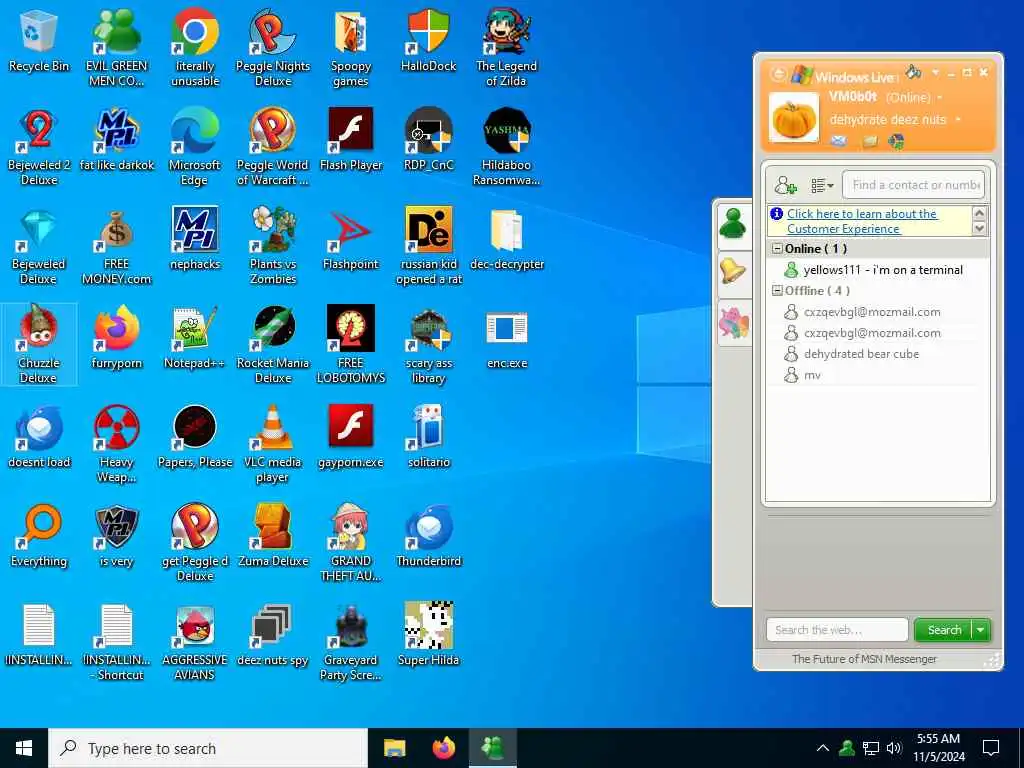Screen dimensions: 1024x768
Task: Launch the Heavy Weap... shortcut
Action: click(116, 445)
